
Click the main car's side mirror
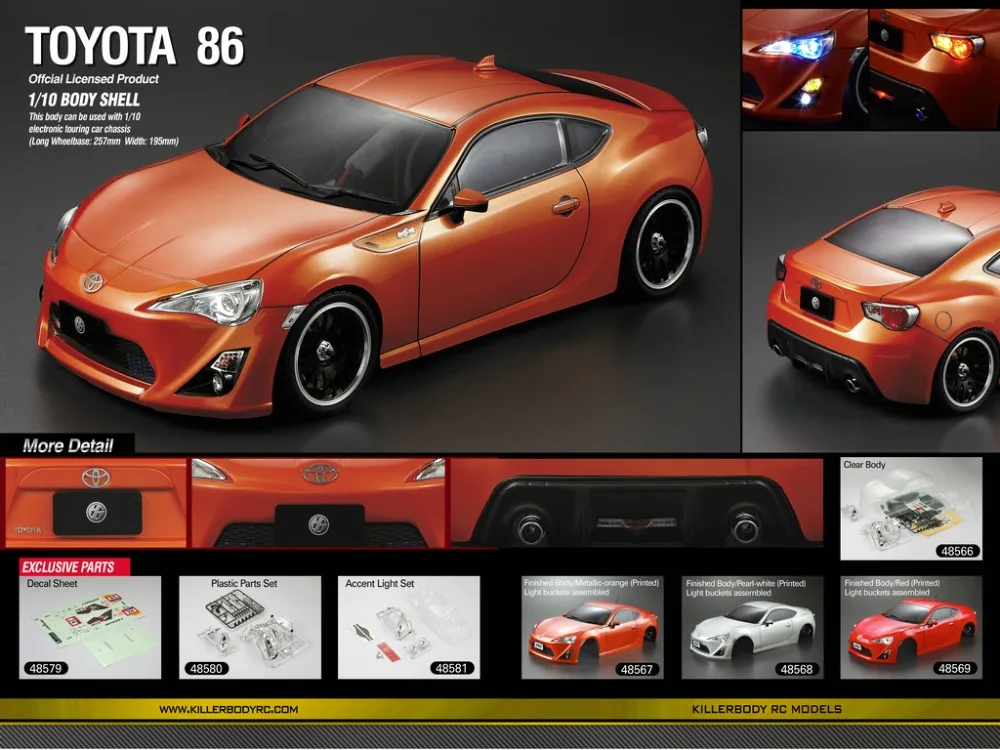point(469,203)
